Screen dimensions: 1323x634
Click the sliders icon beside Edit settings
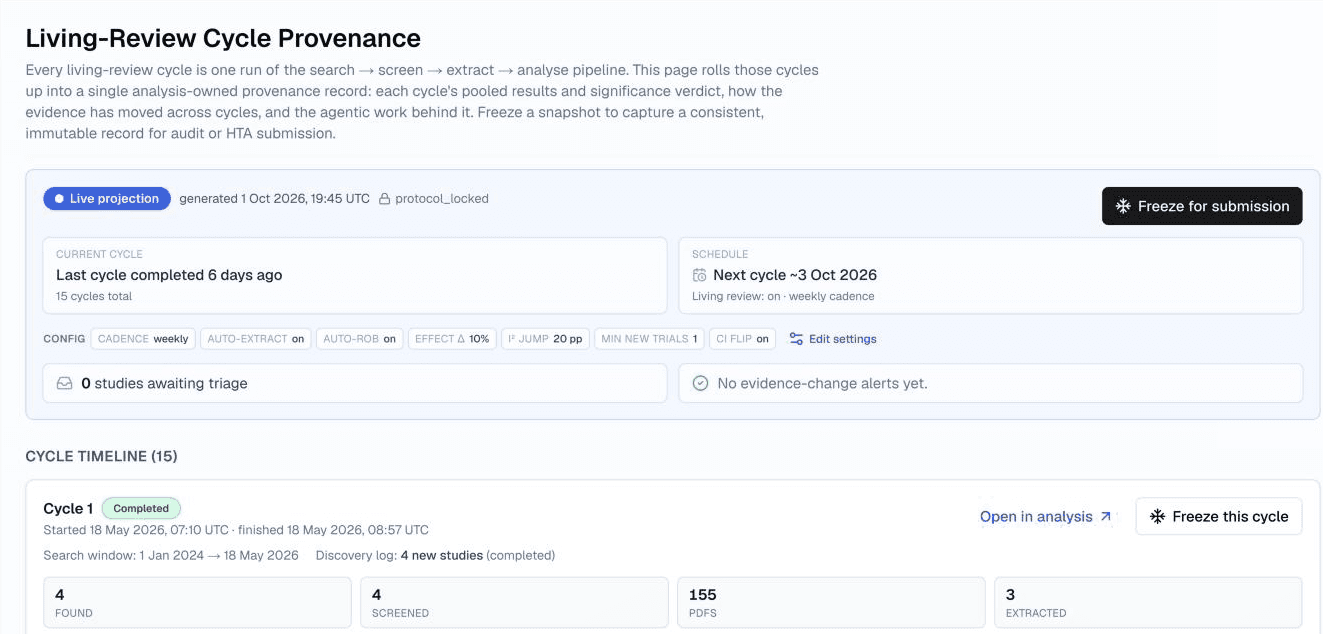(796, 339)
